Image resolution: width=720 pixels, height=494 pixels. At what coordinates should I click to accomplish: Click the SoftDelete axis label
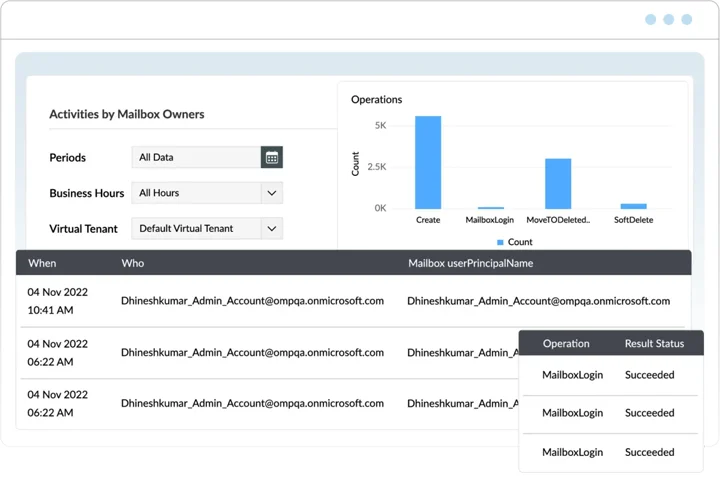[x=633, y=220]
